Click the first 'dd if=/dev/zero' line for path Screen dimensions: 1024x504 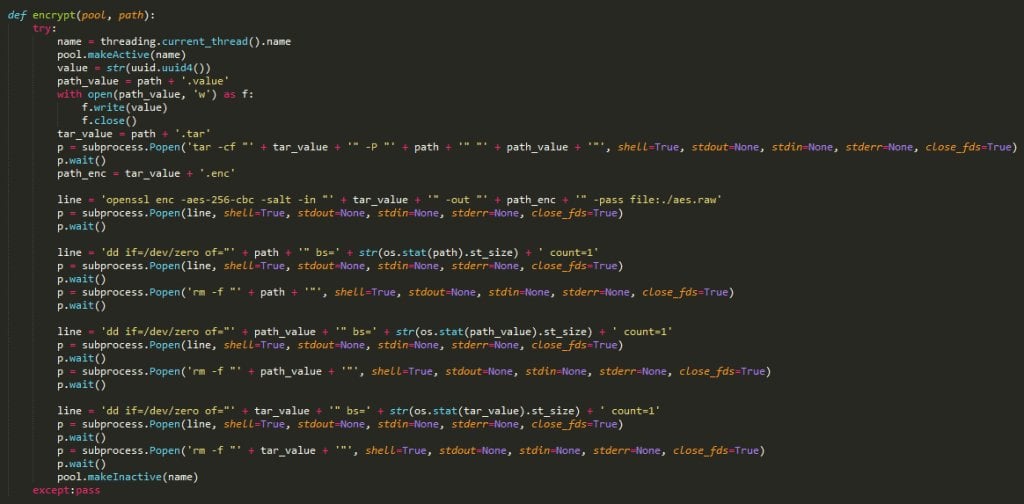coord(328,253)
